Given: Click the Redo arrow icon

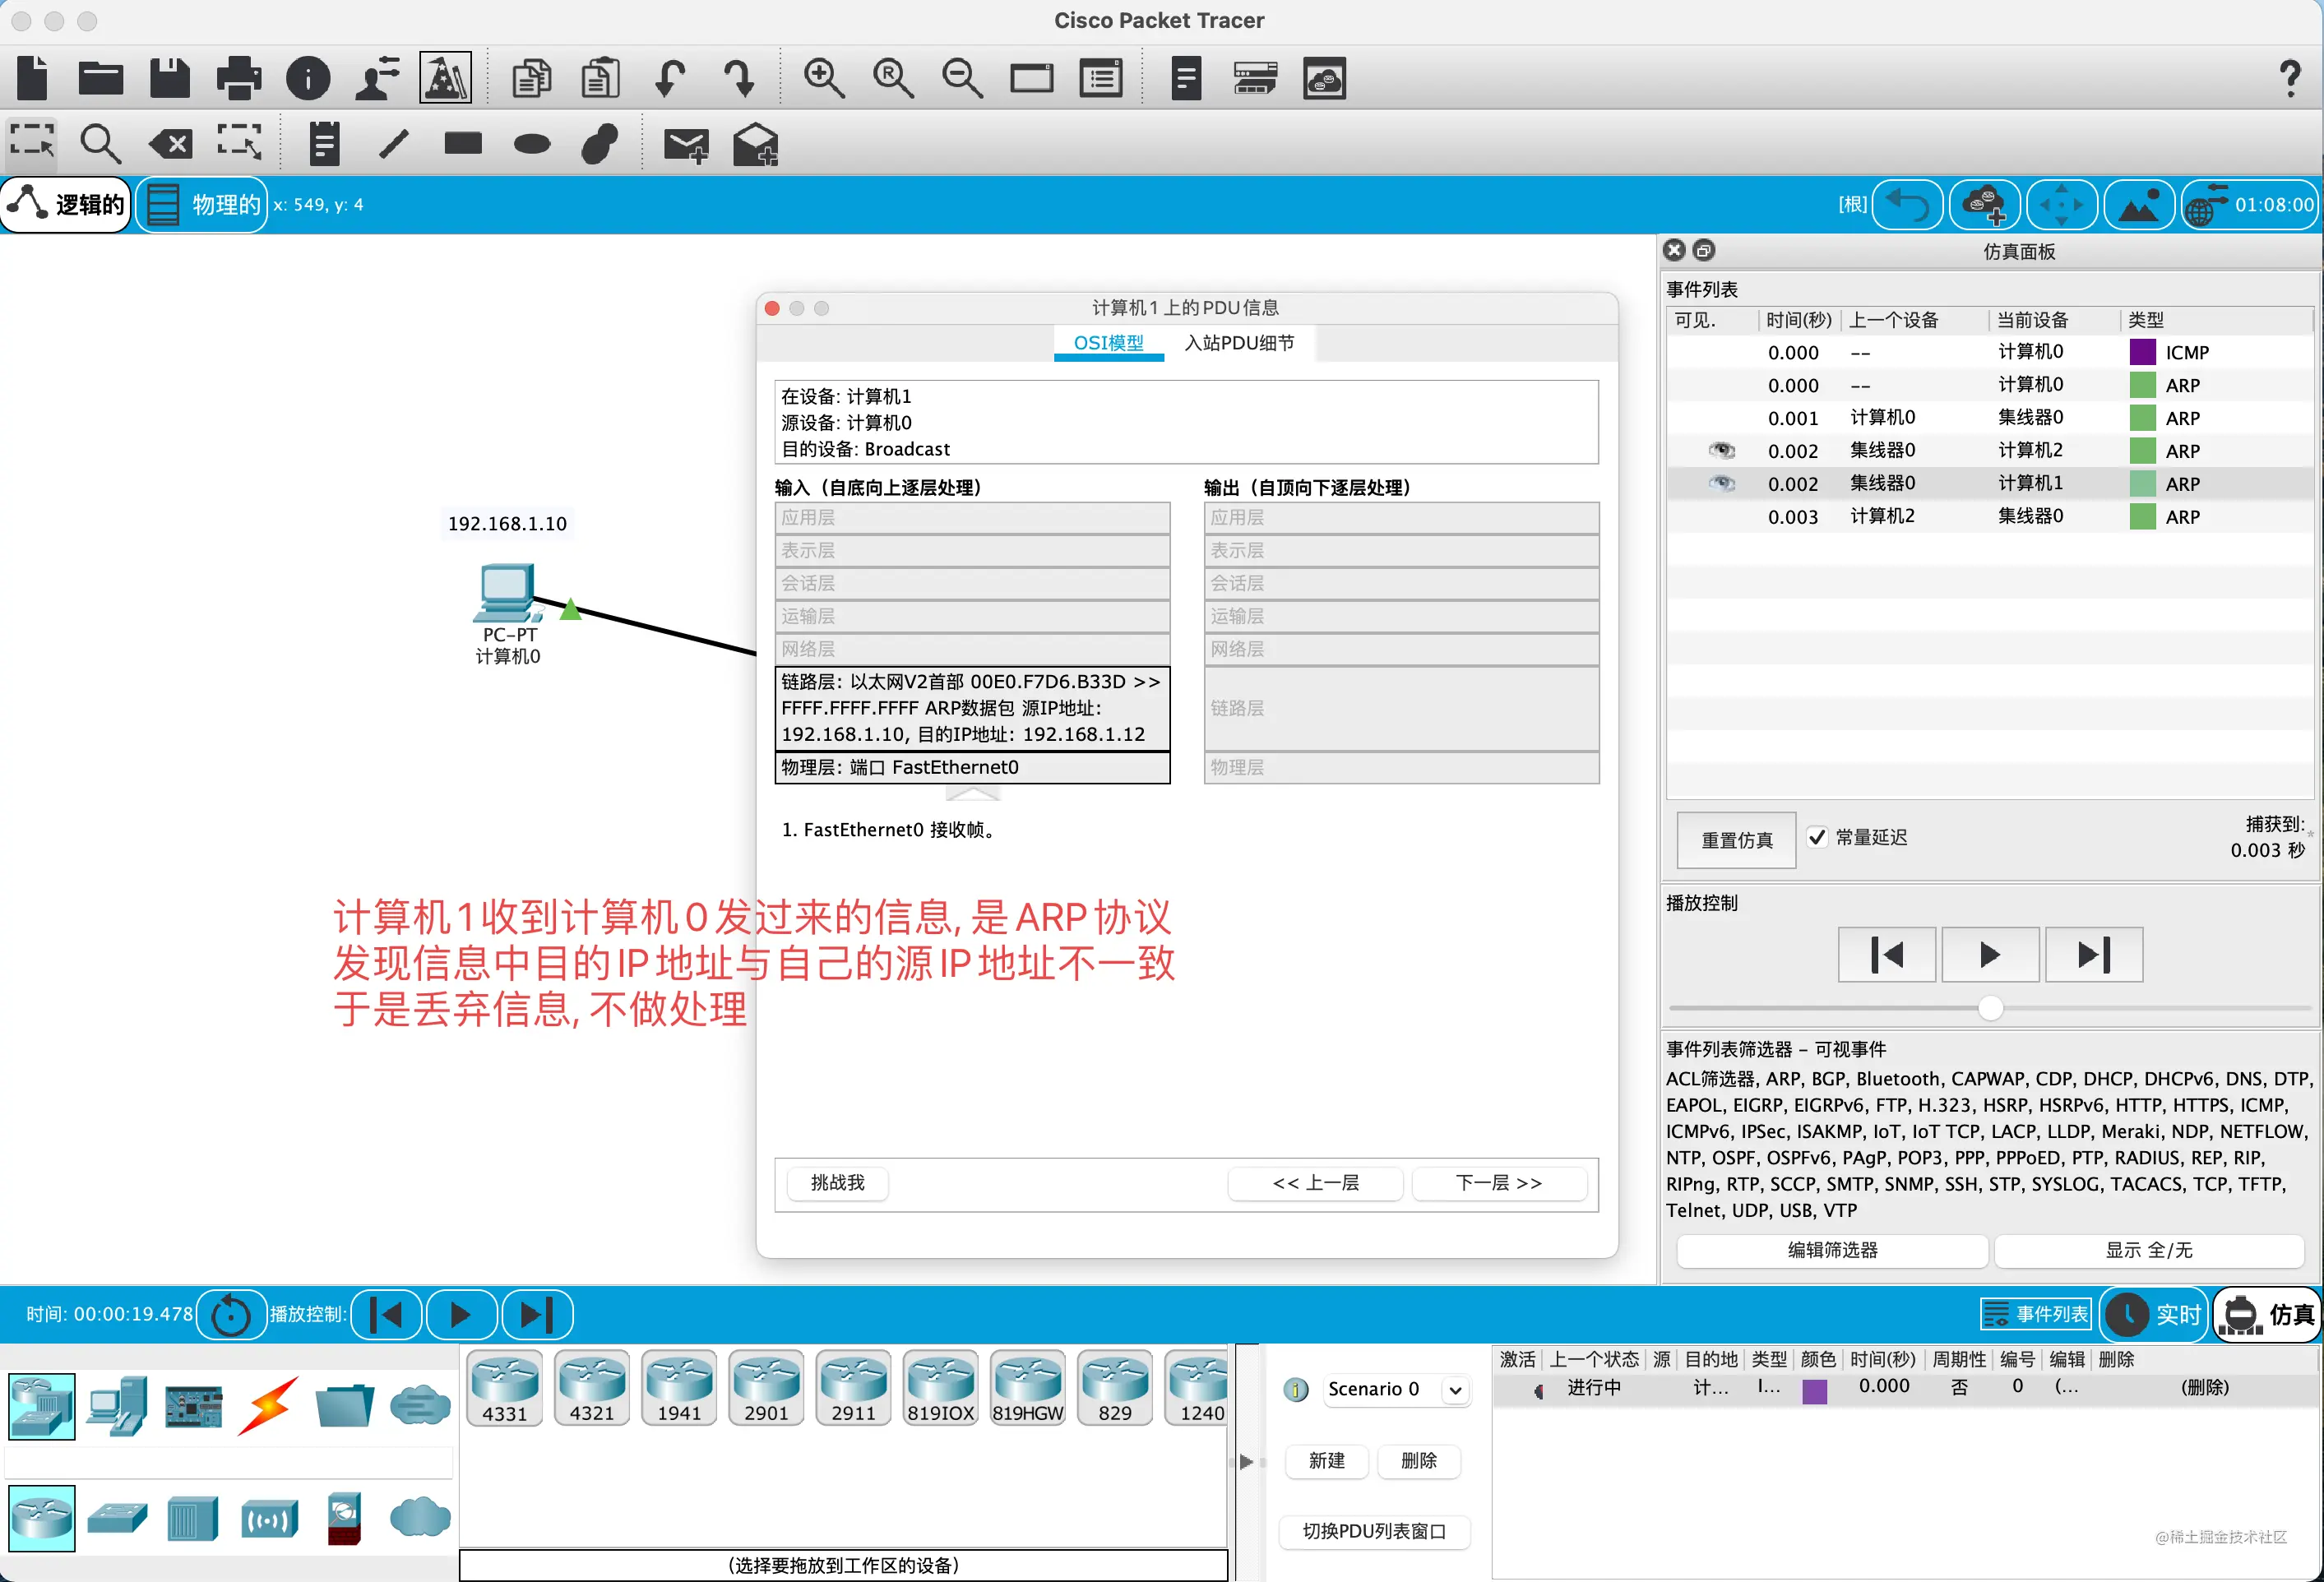Looking at the screenshot, I should (739, 78).
